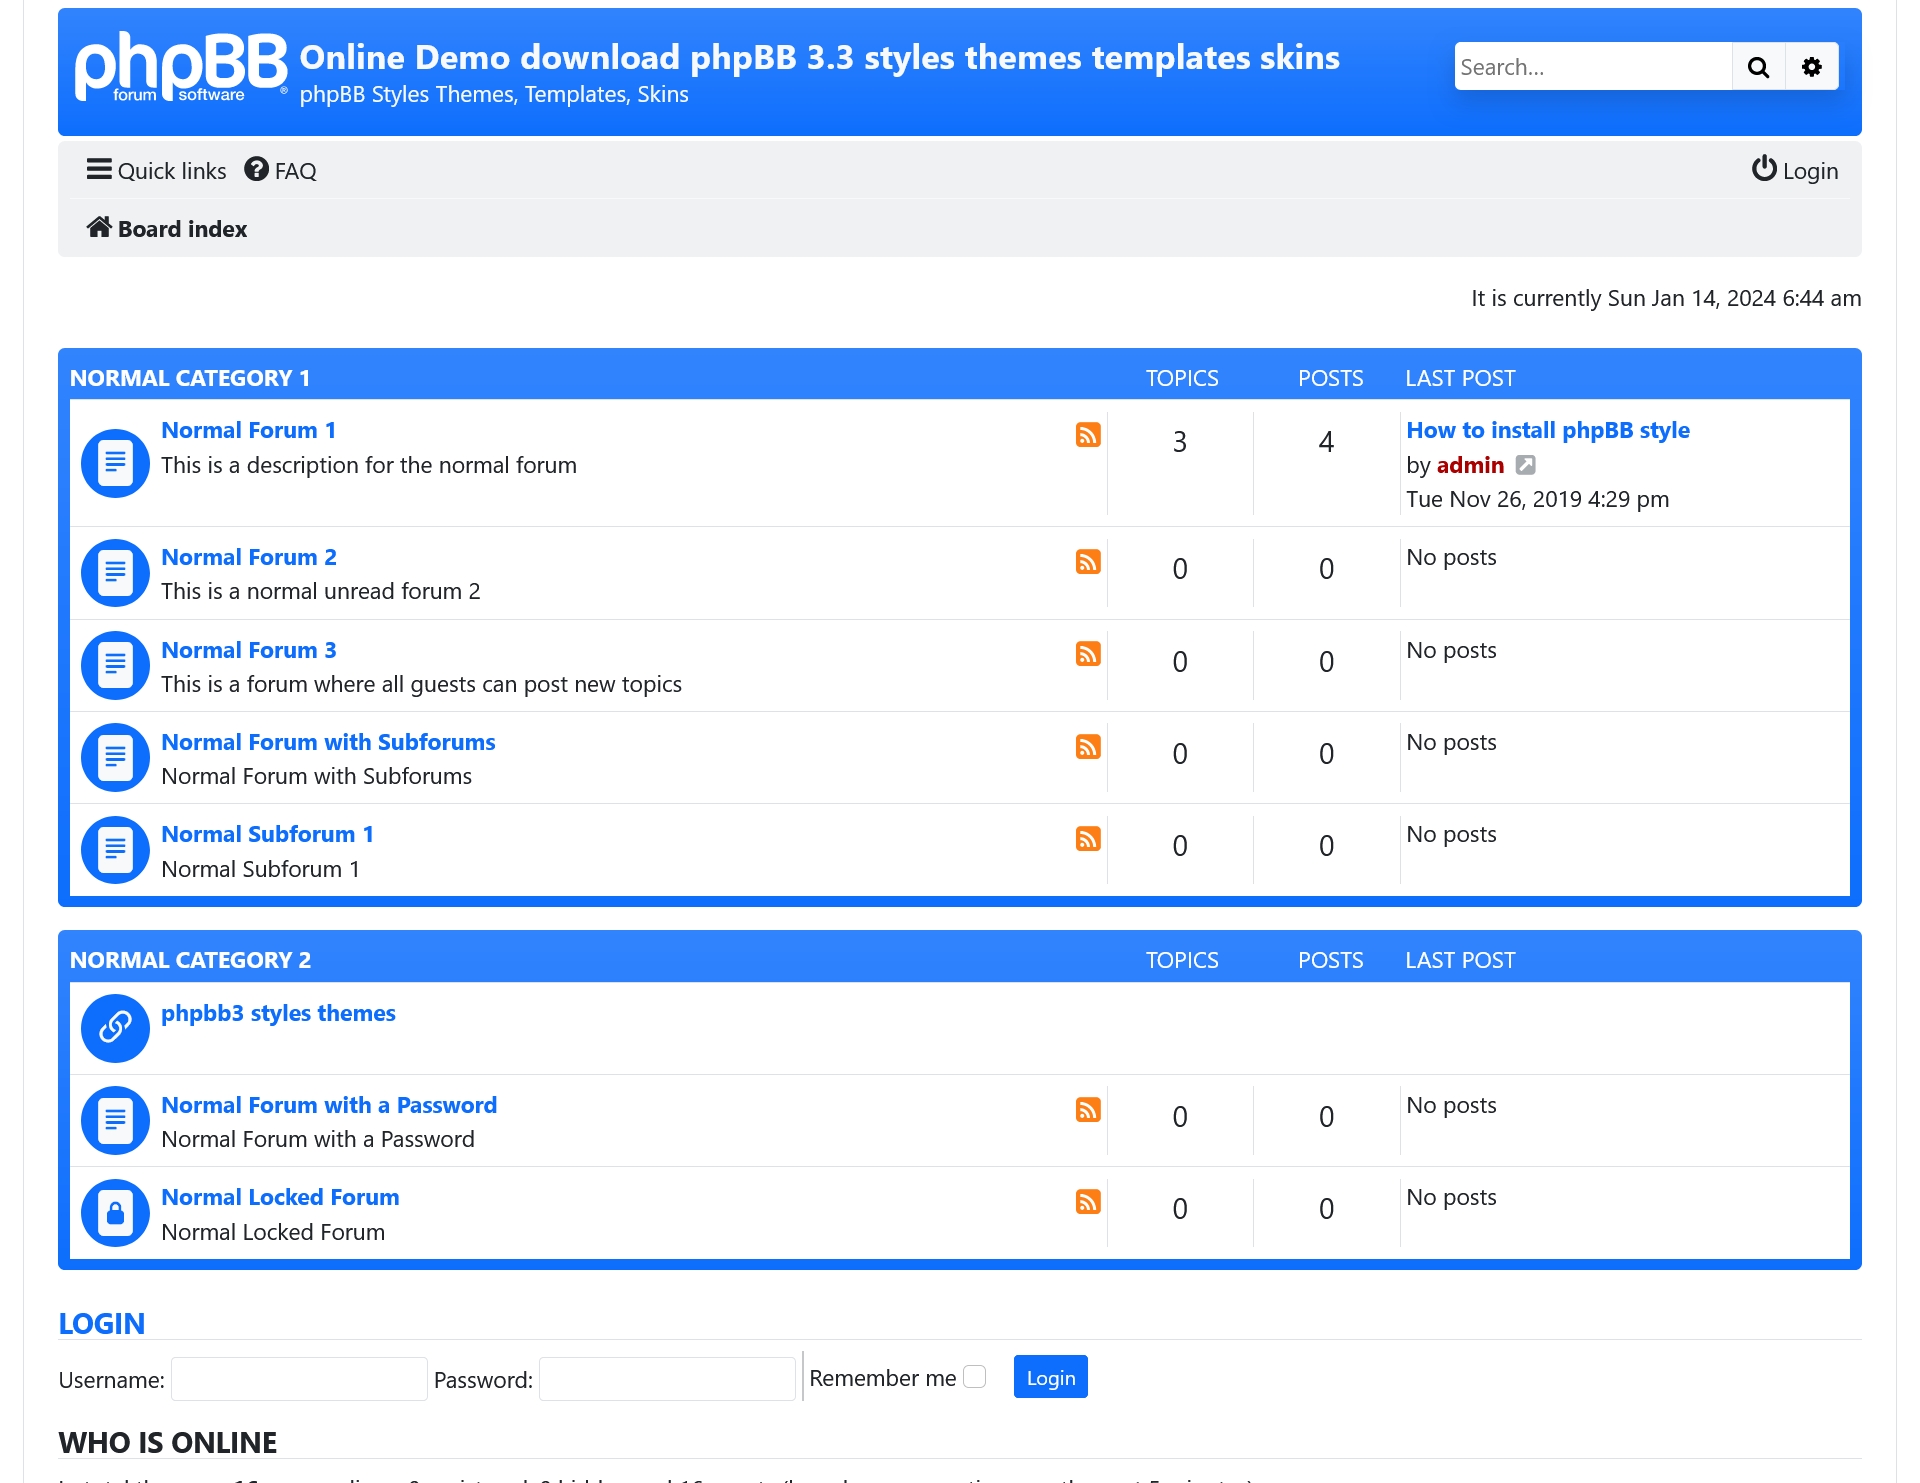The width and height of the screenshot is (1920, 1483).
Task: Open How to install phpBB style post
Action: pos(1546,427)
